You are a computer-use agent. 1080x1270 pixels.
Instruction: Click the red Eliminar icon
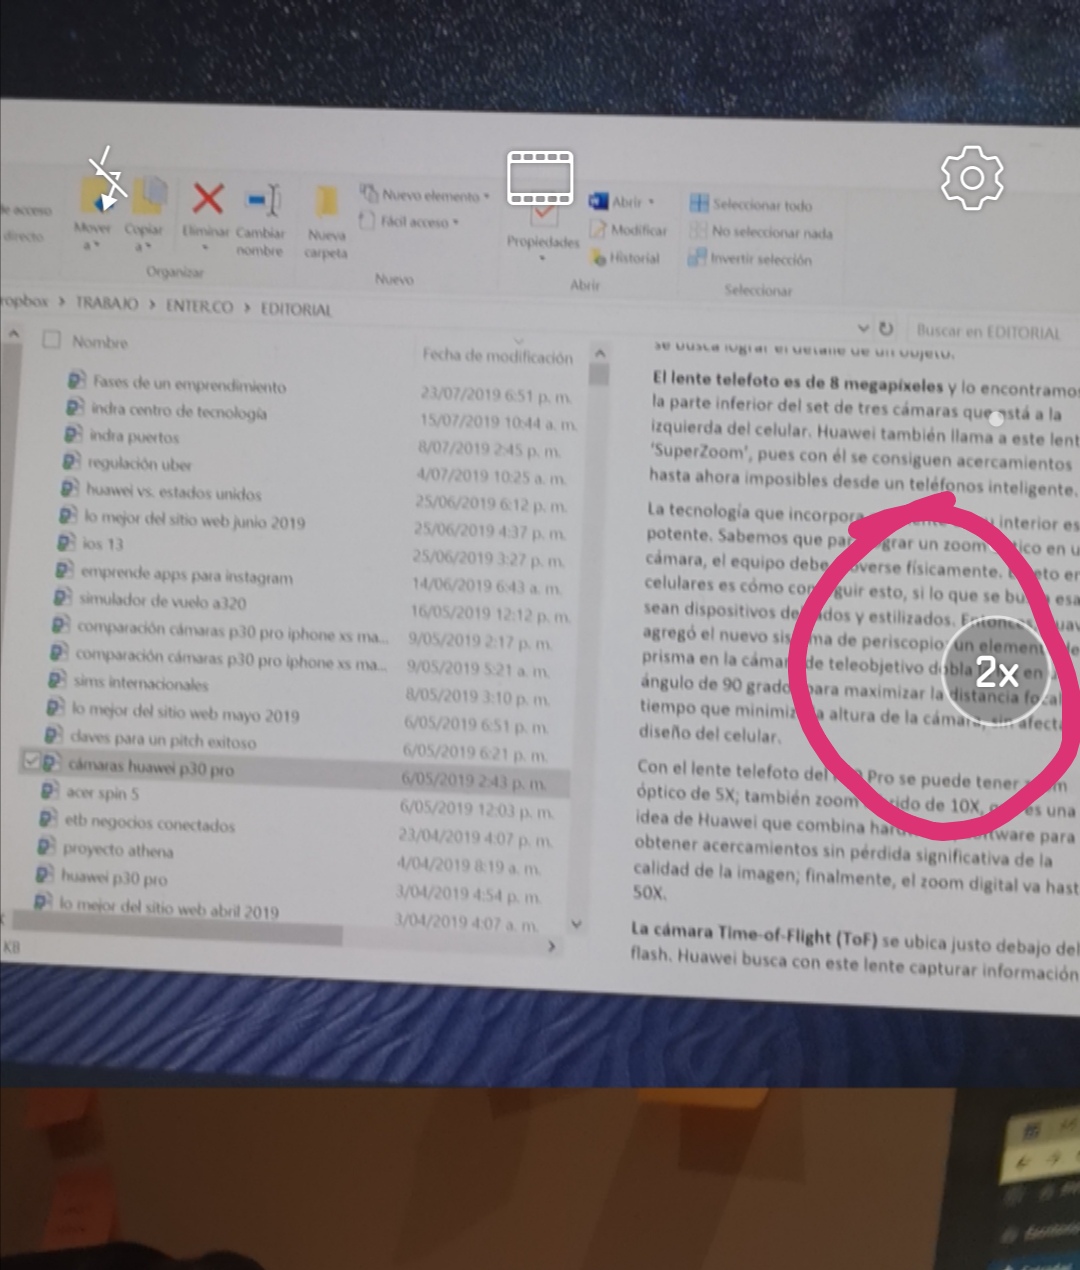207,198
